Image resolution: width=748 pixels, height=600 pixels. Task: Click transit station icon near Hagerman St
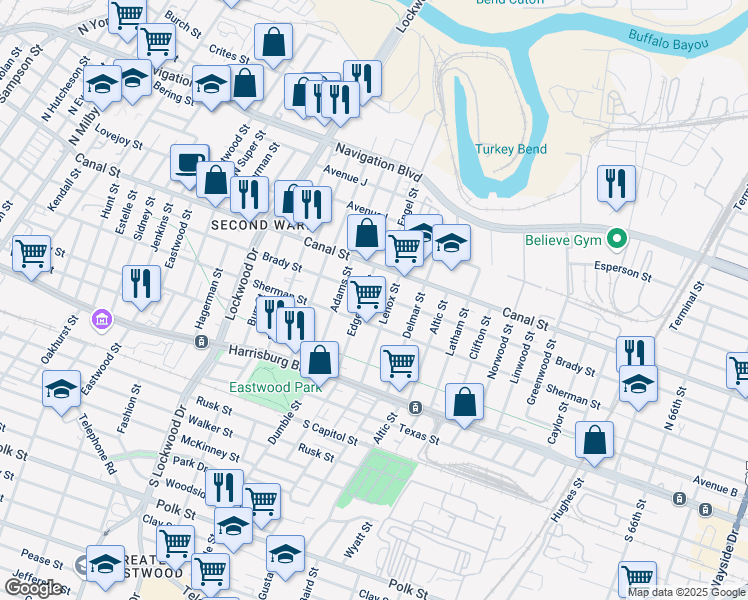202,341
